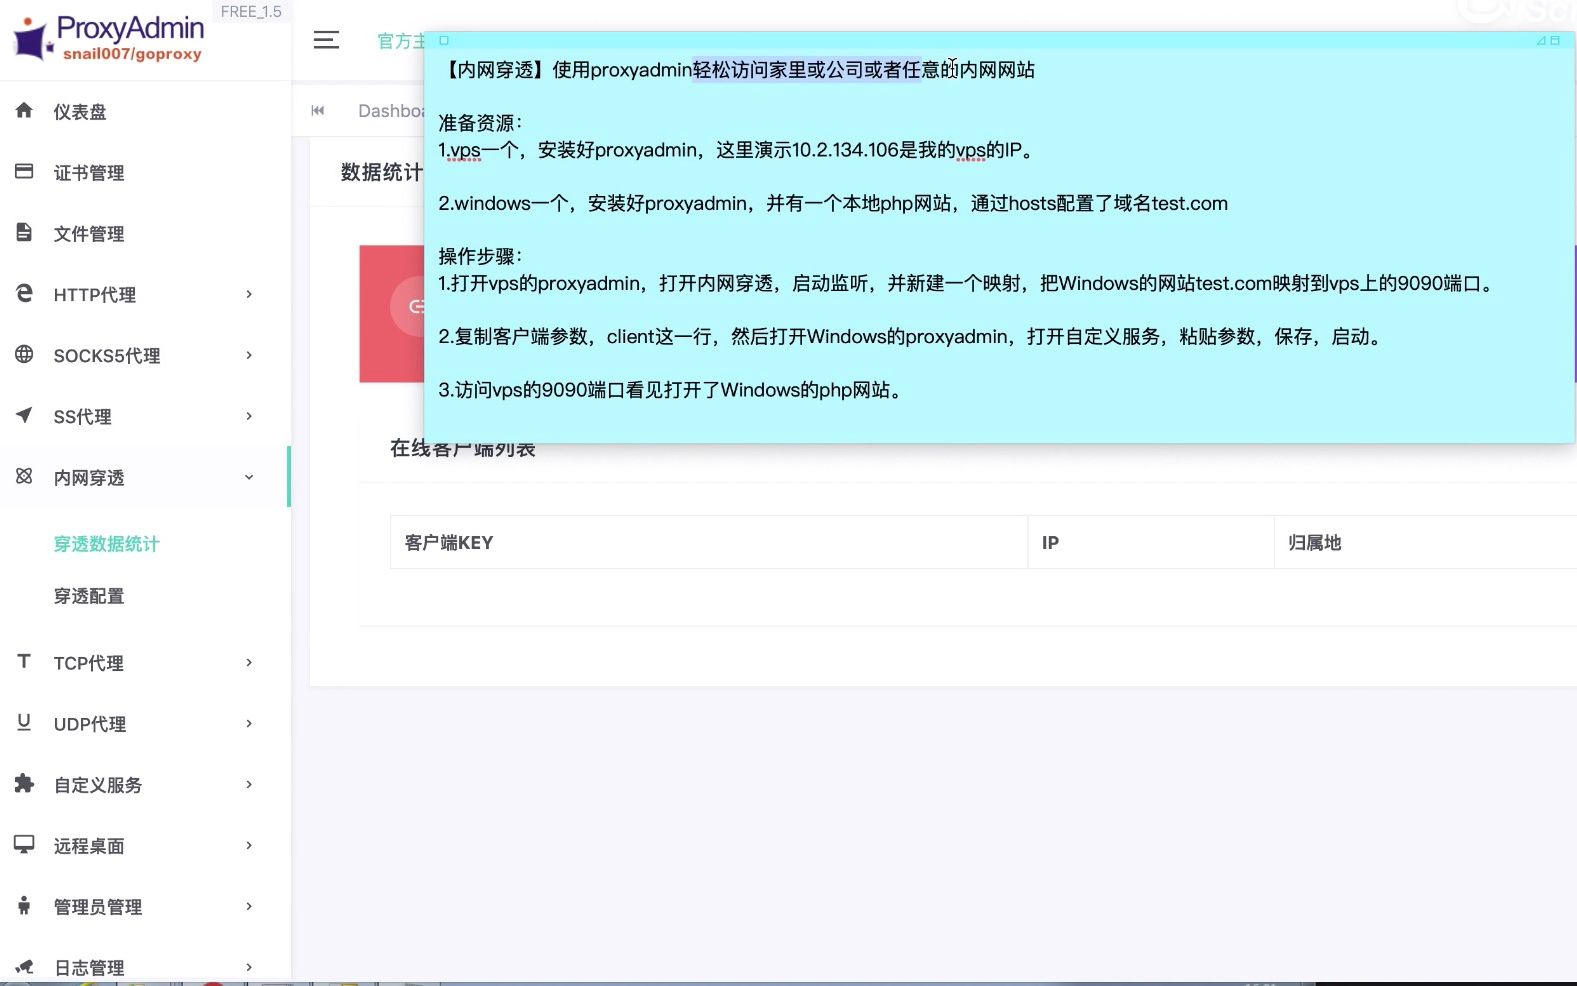The image size is (1577, 986).
Task: Click the snail007/goproxy text under logo
Action: (132, 54)
